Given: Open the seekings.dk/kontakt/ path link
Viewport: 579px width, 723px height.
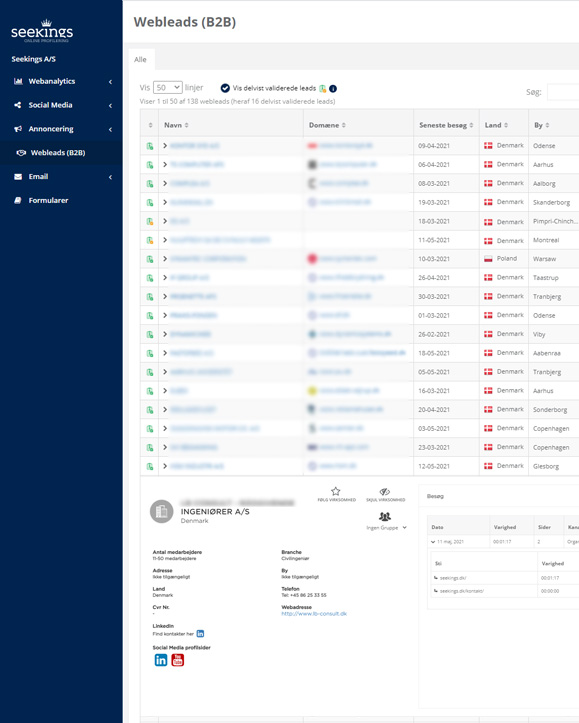Looking at the screenshot, I should (461, 591).
